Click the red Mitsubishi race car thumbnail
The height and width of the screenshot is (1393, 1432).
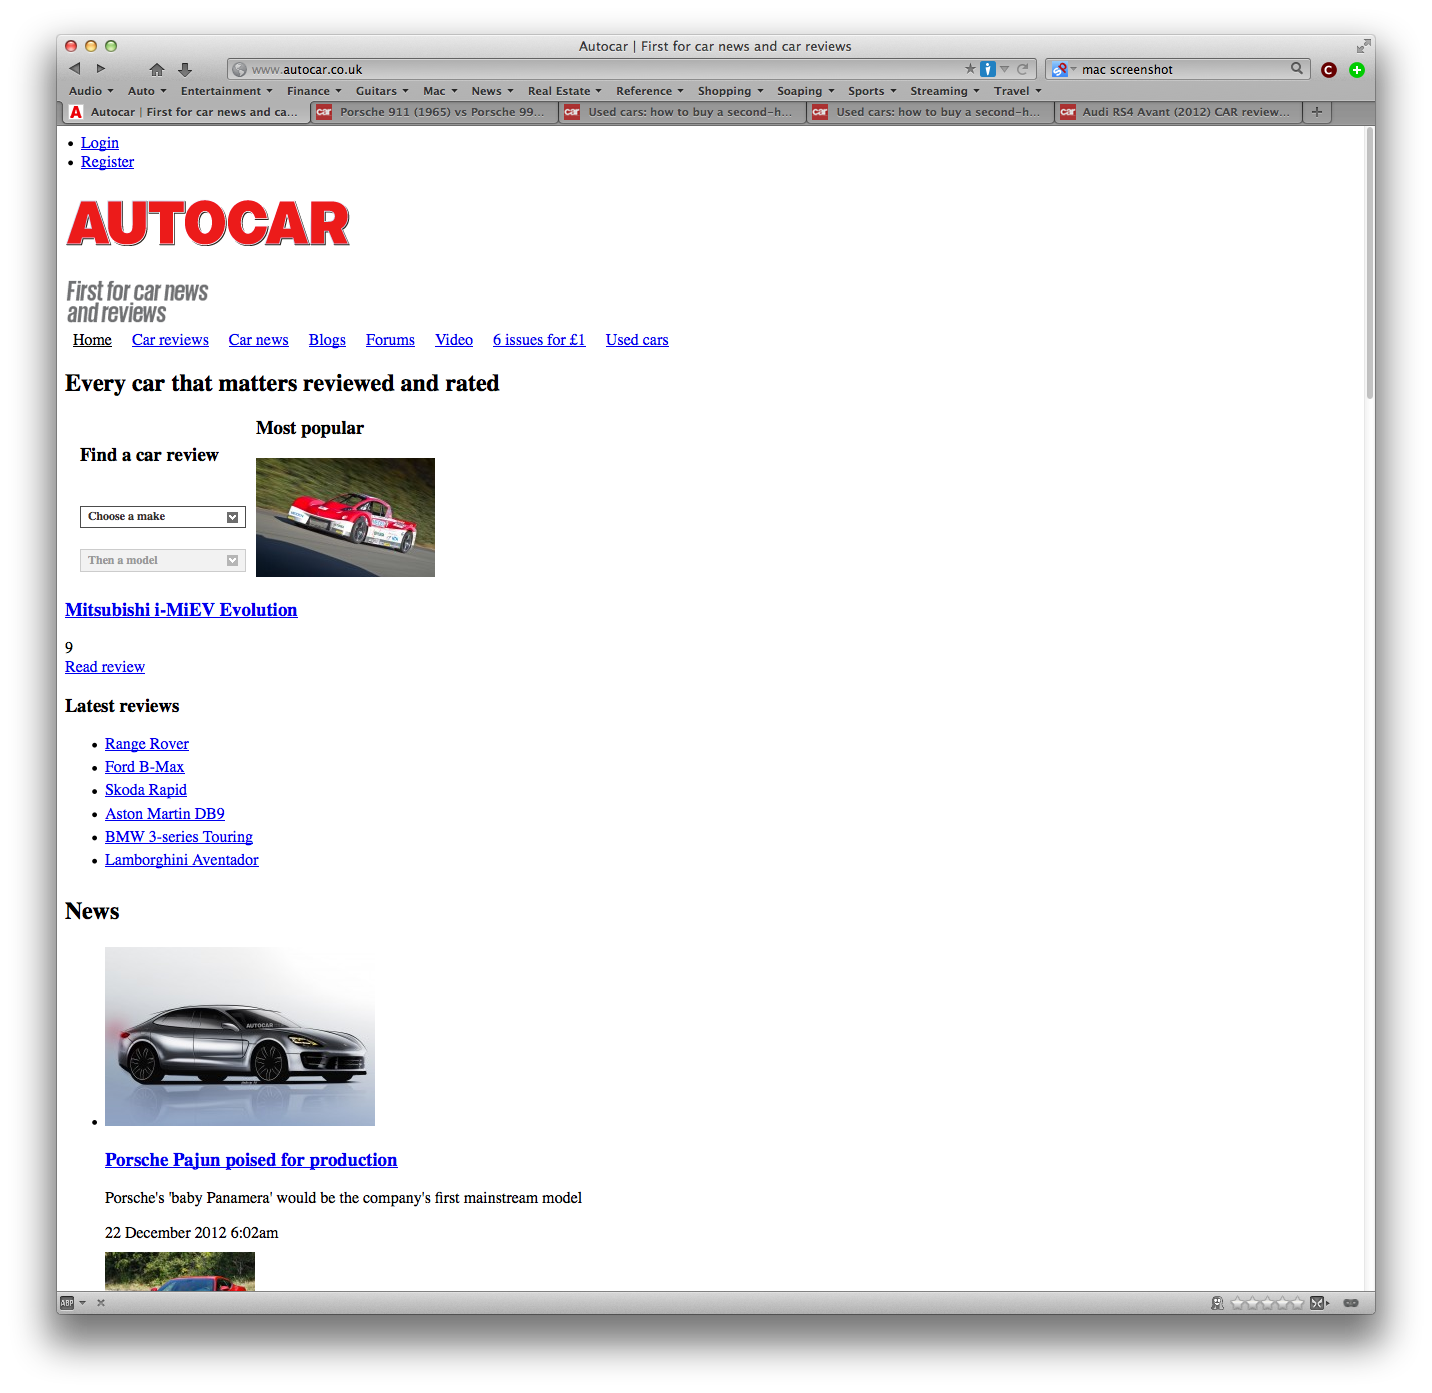(x=345, y=517)
